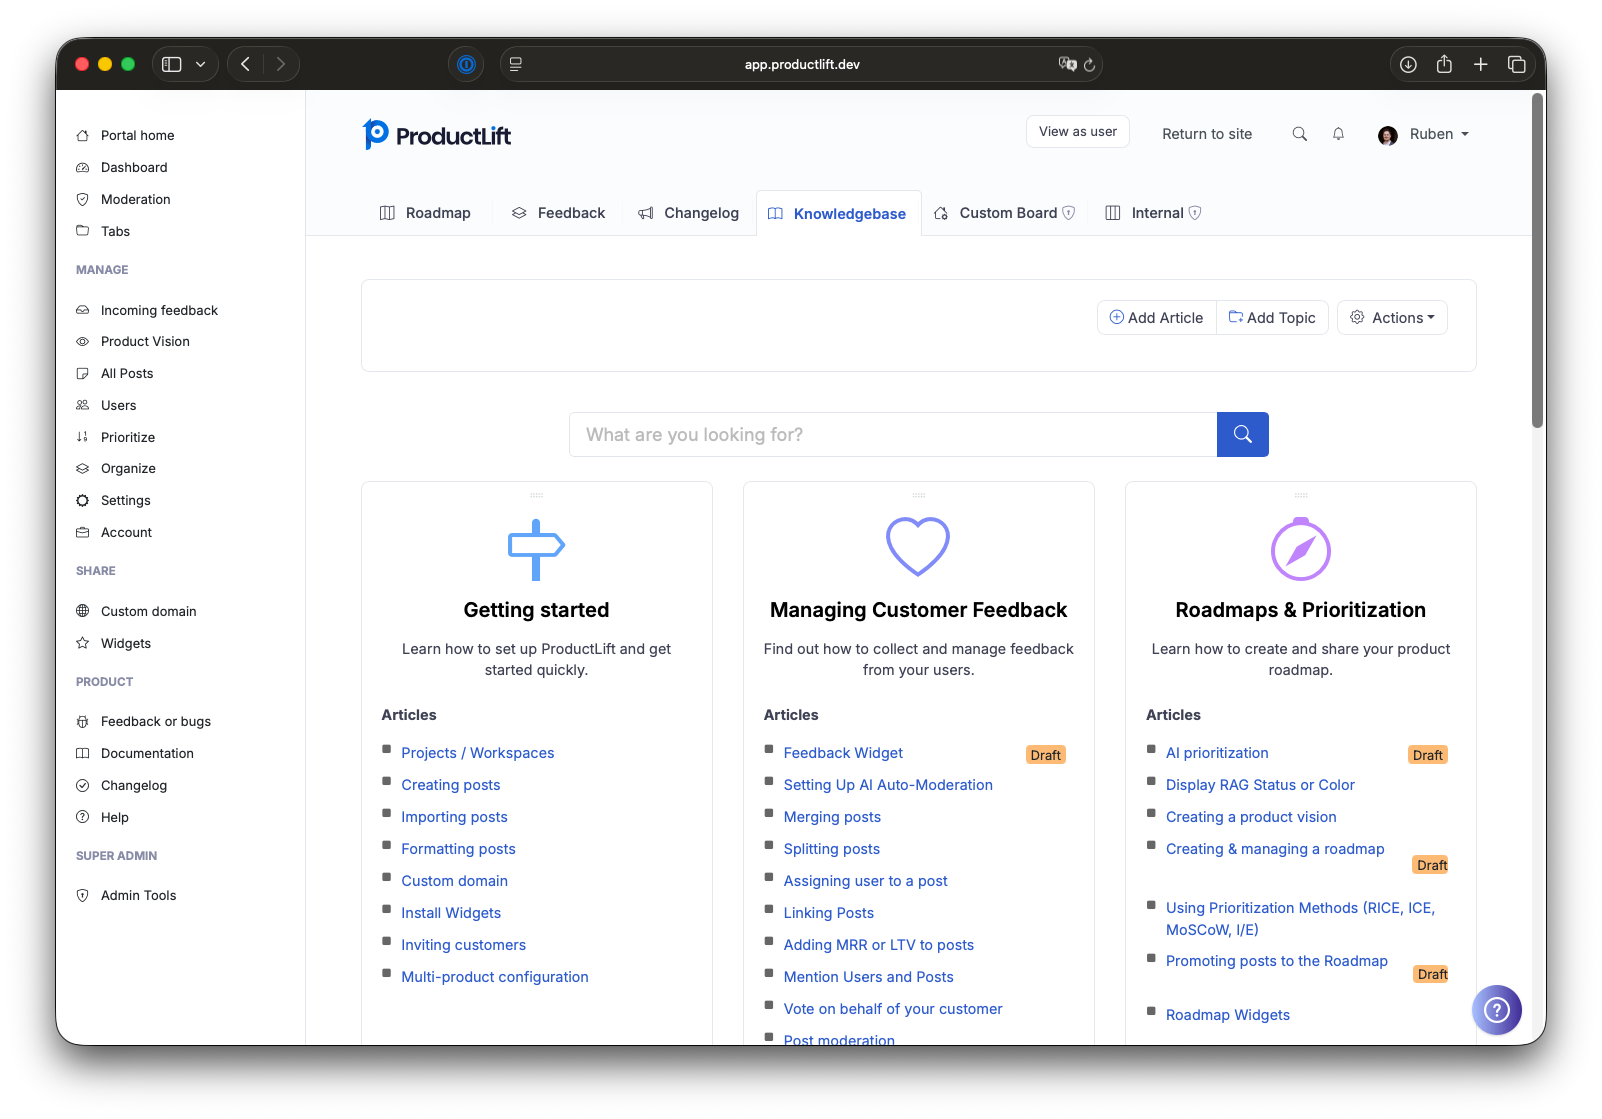
Task: Click the compass icon for Roadmaps & Prioritization
Action: coord(1300,548)
